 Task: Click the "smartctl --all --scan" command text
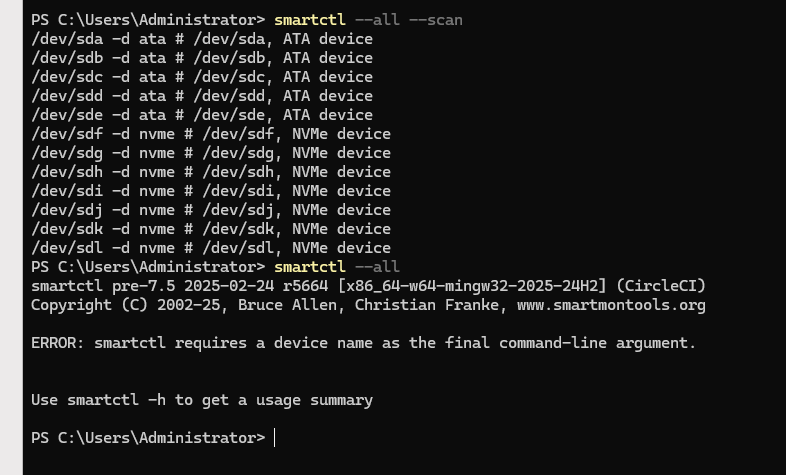368,20
